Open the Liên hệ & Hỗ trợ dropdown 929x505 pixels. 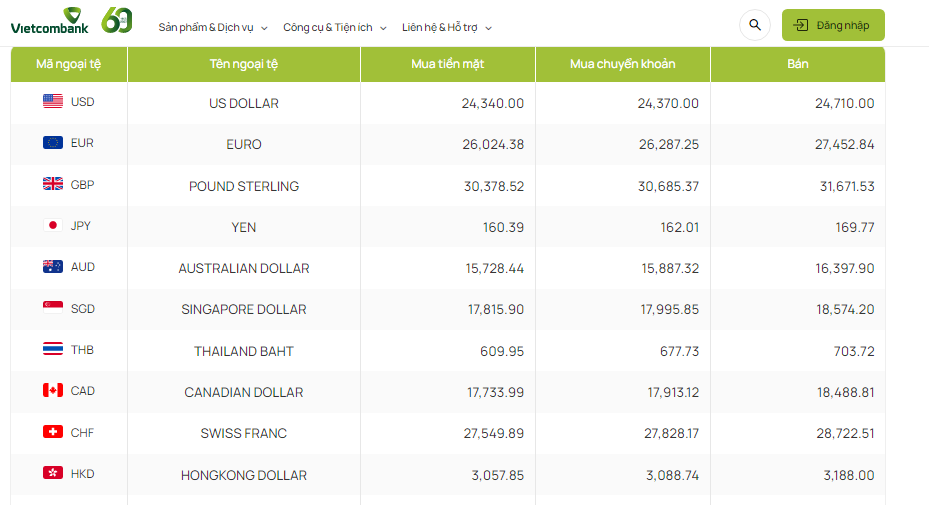coord(447,27)
